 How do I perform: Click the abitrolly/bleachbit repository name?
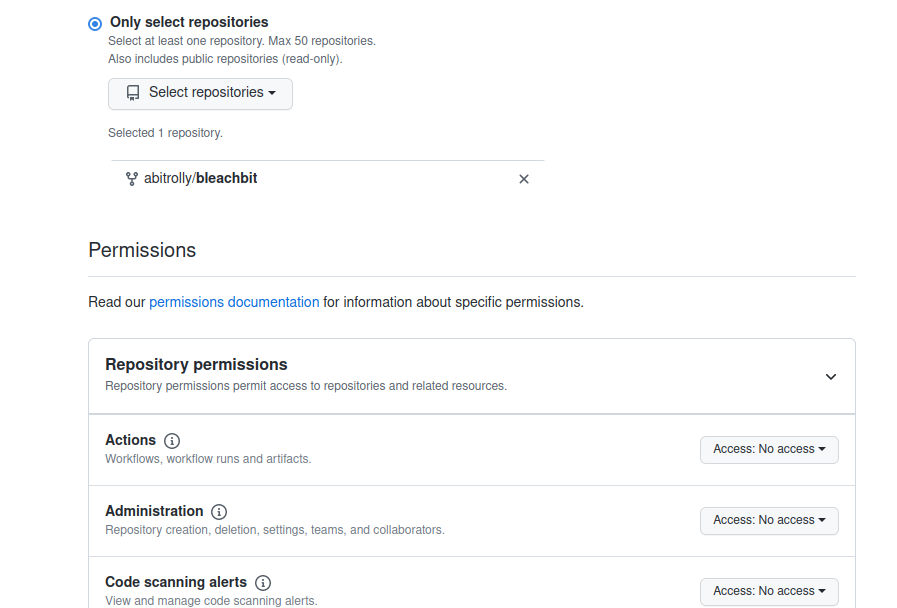click(x=200, y=178)
